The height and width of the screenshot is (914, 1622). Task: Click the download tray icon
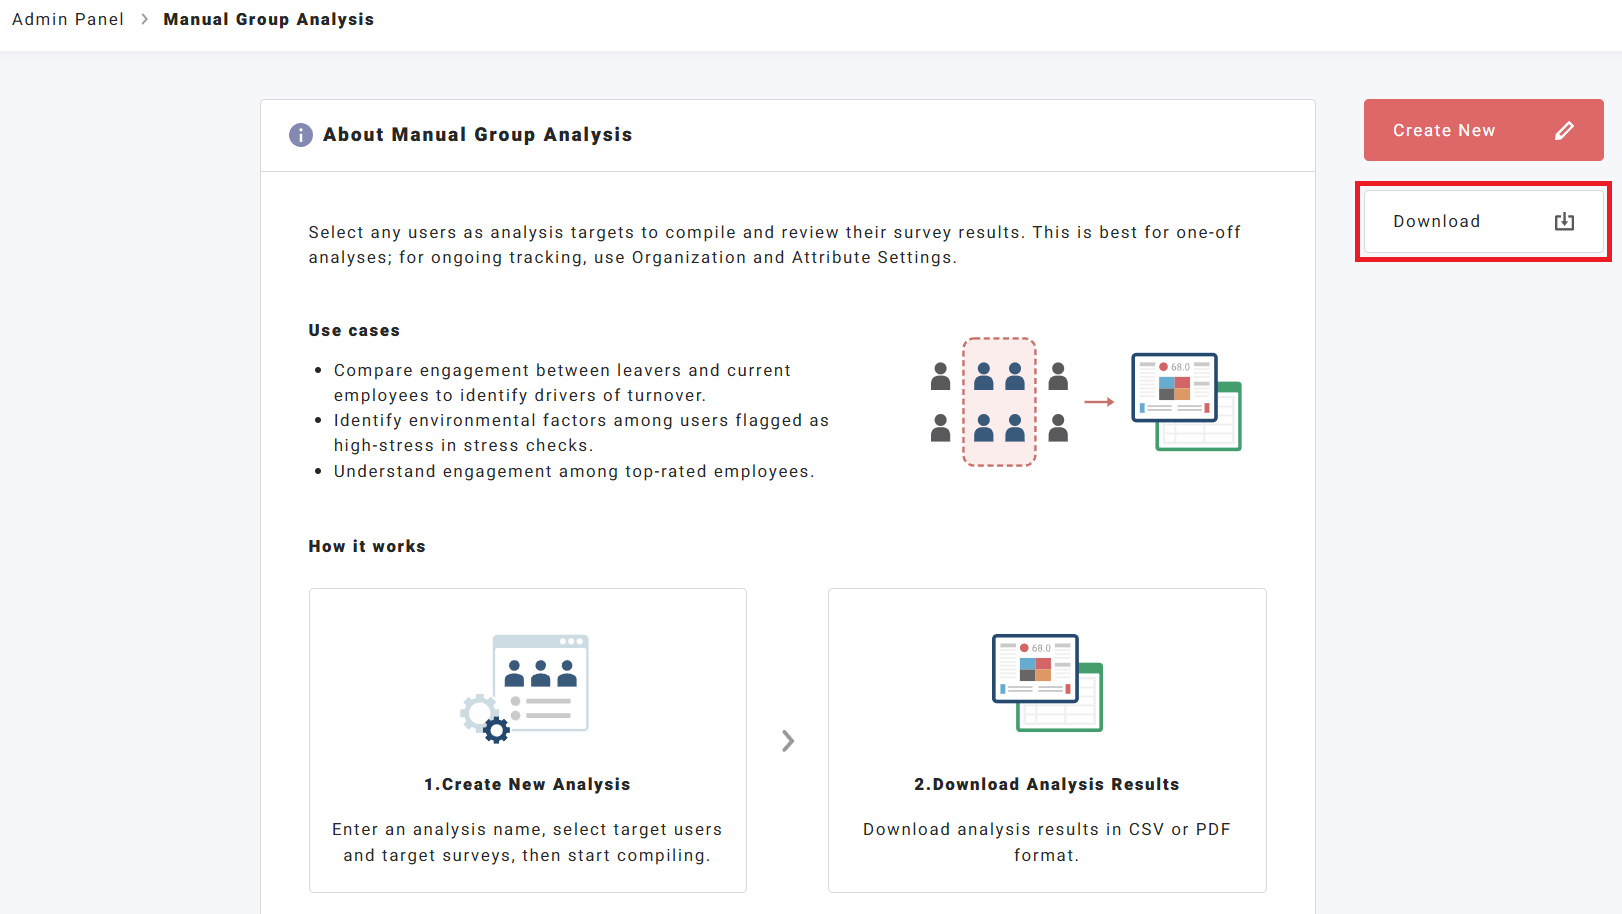pos(1564,221)
